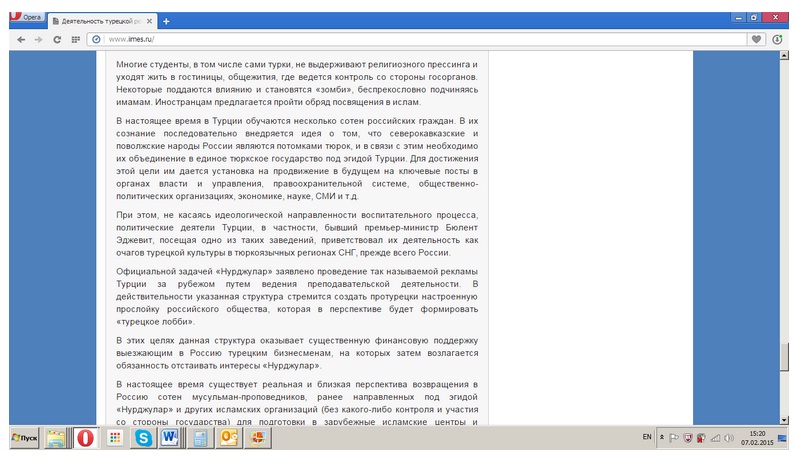Click the site info badge in address bar
Screen dimensions: 798x465
(96, 39)
